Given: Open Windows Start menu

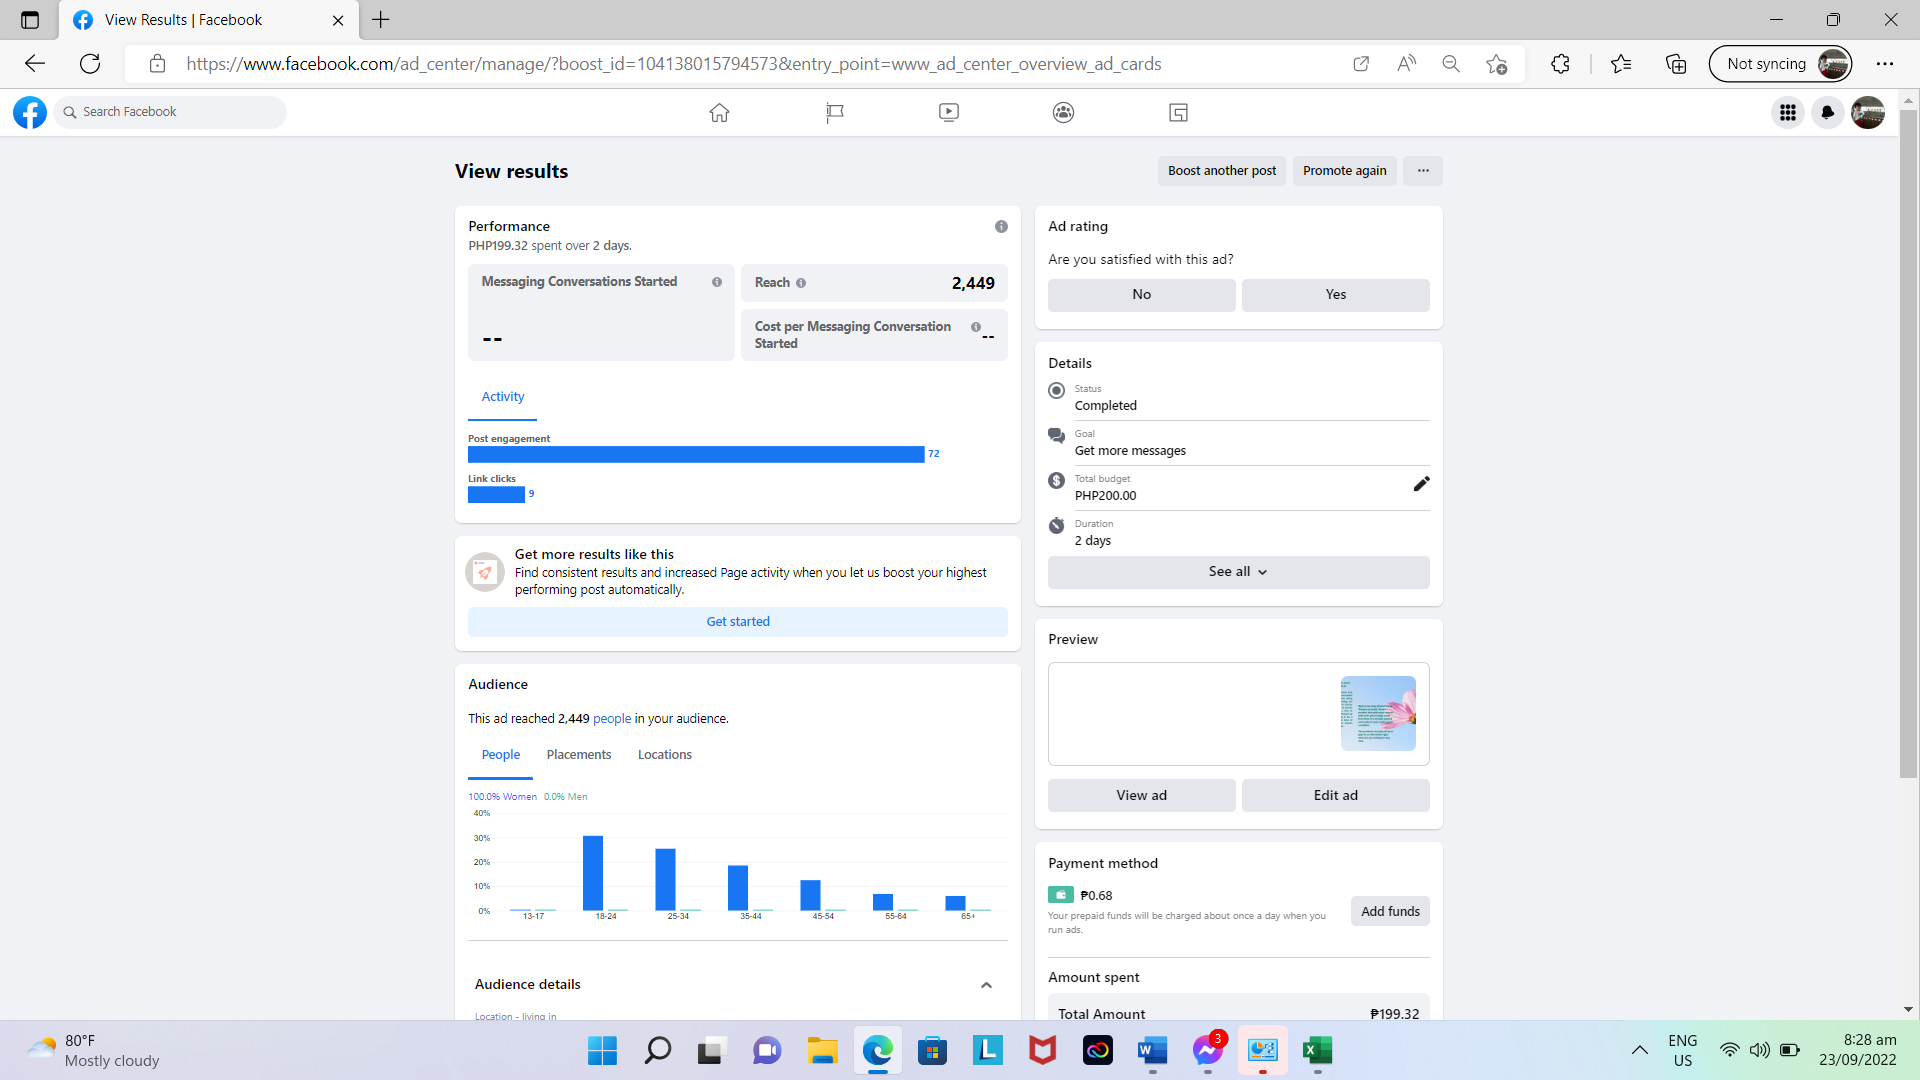Looking at the screenshot, I should click(602, 1050).
